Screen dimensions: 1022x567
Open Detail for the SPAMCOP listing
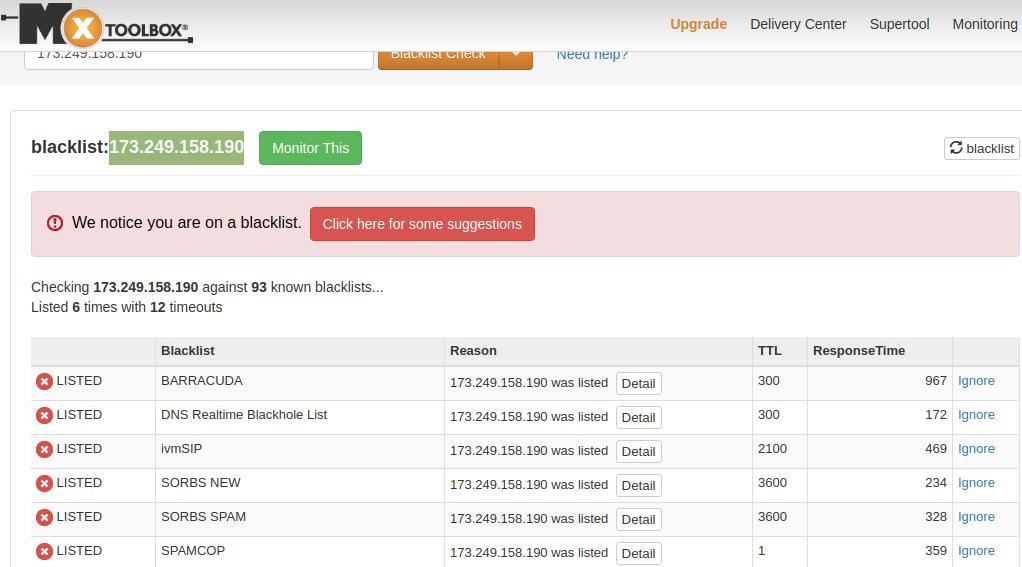tap(639, 553)
